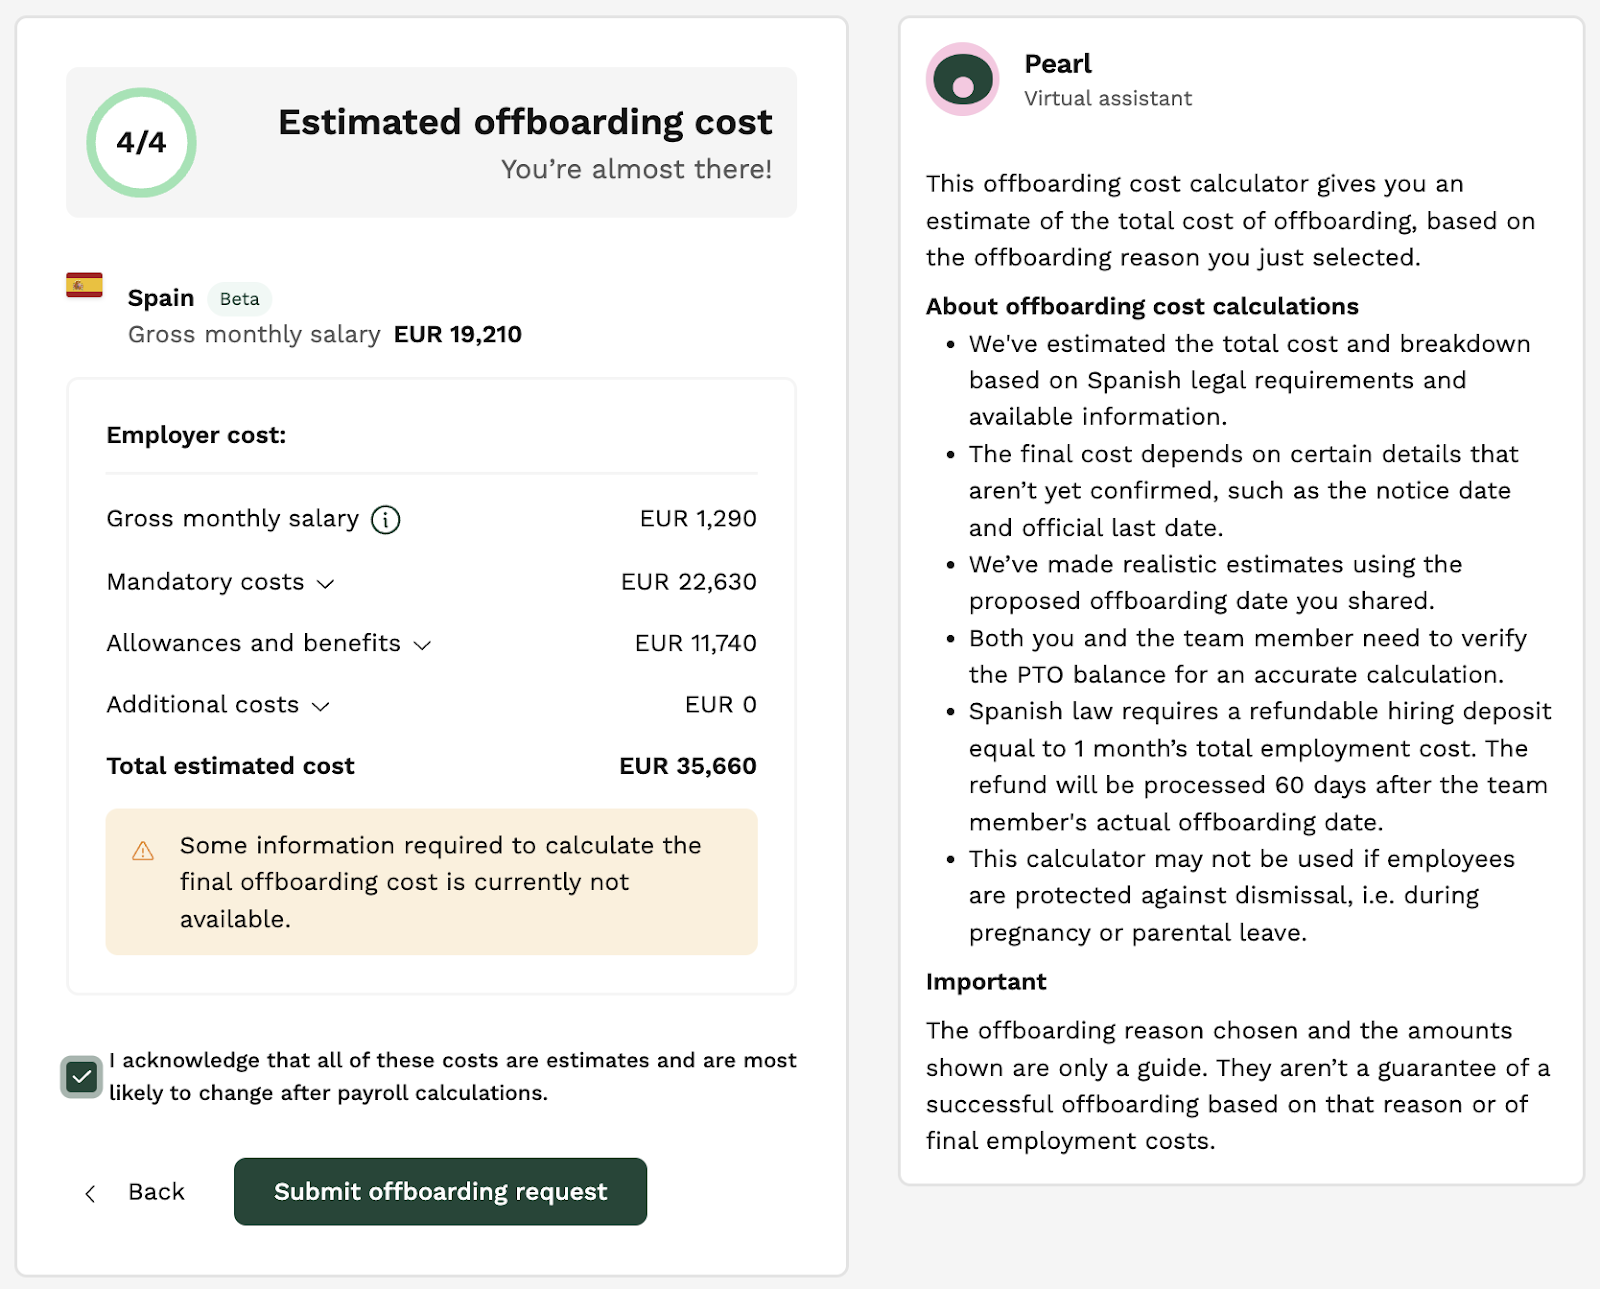
Task: Click the left arrow icon beside Back
Action: 90,1193
